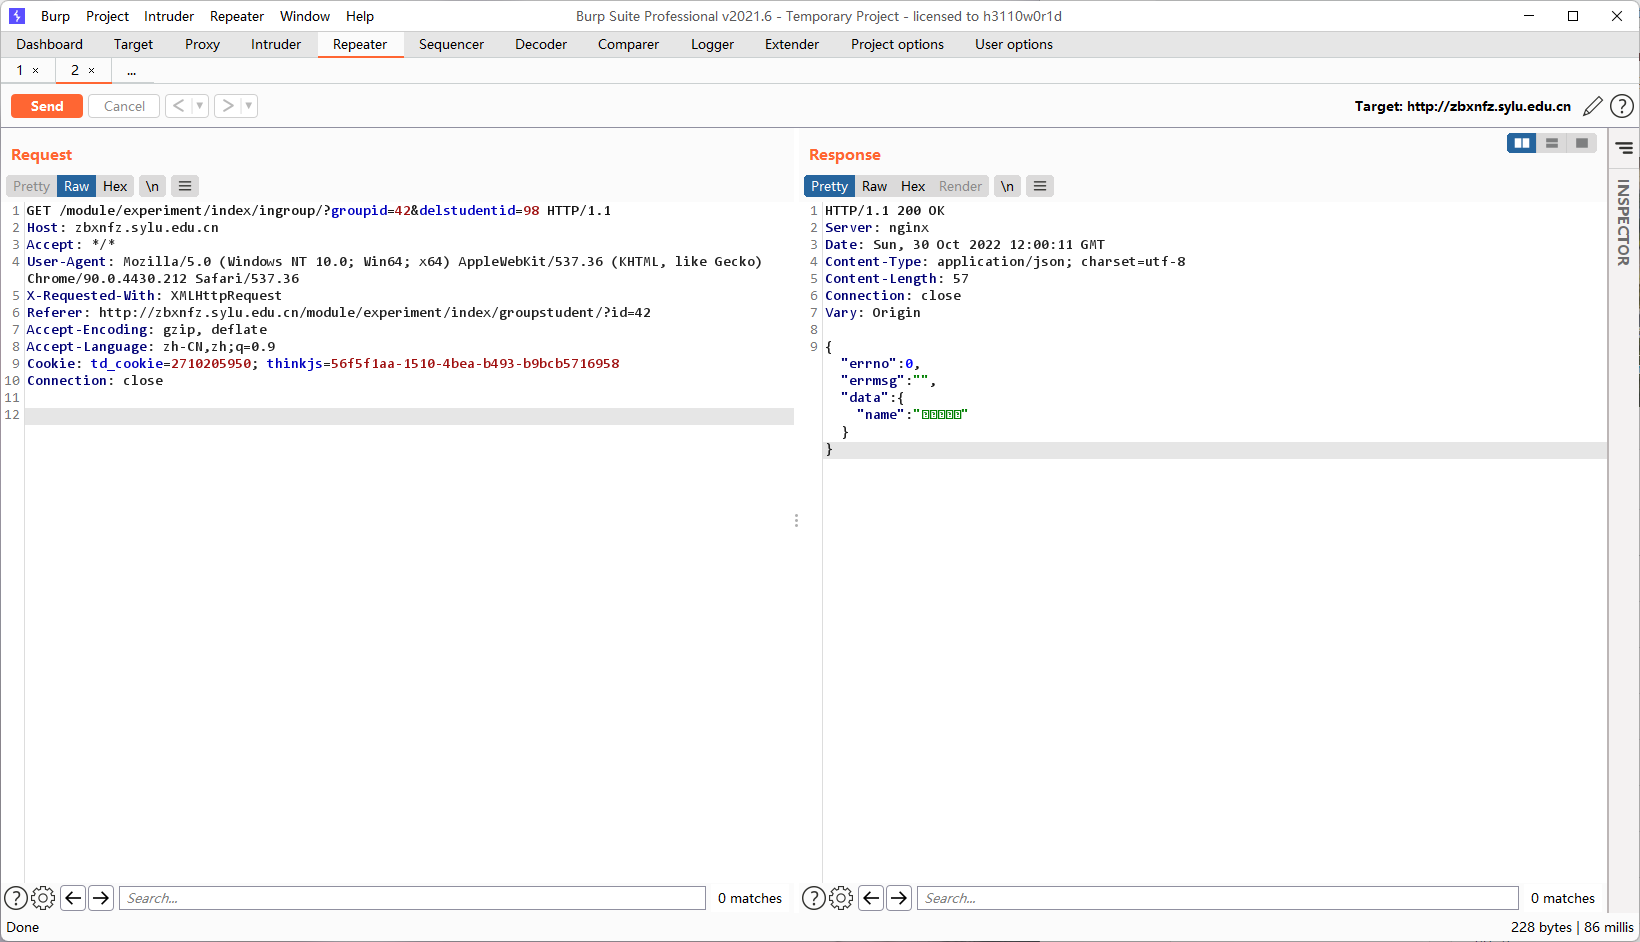The height and width of the screenshot is (942, 1640).
Task: Open response search settings gear
Action: pos(841,898)
